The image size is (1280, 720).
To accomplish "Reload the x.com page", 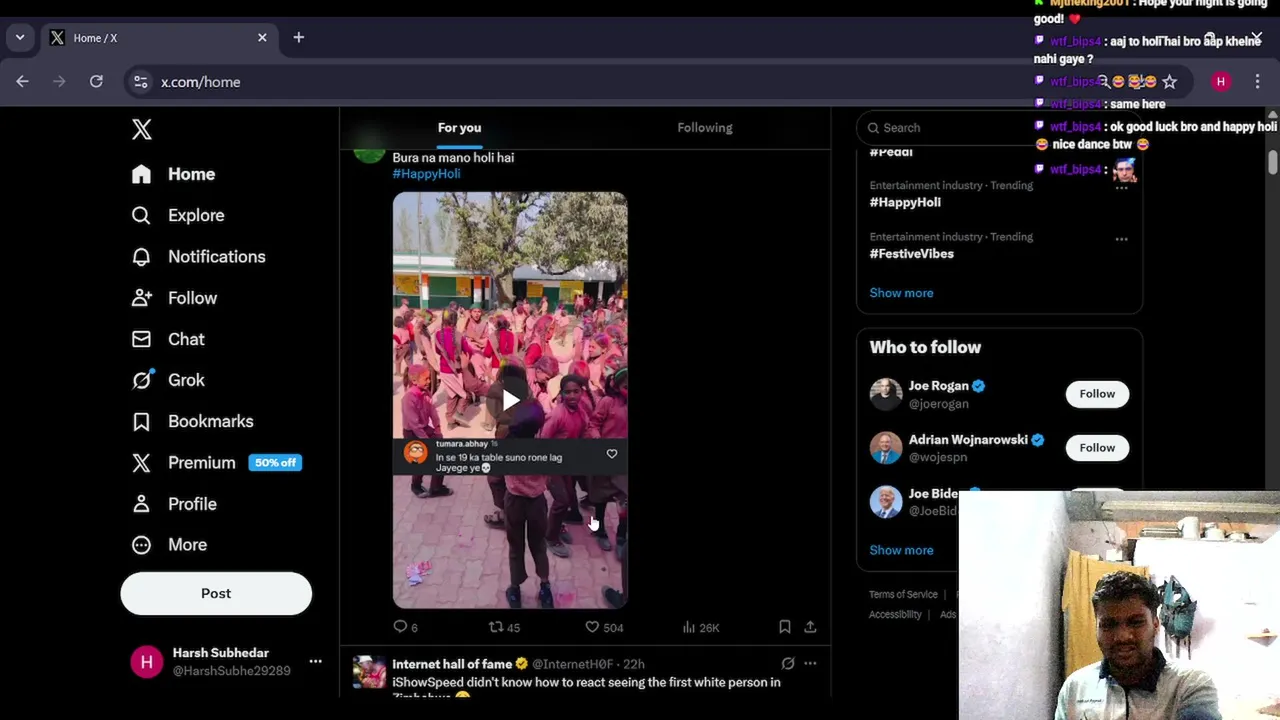I will (x=96, y=82).
